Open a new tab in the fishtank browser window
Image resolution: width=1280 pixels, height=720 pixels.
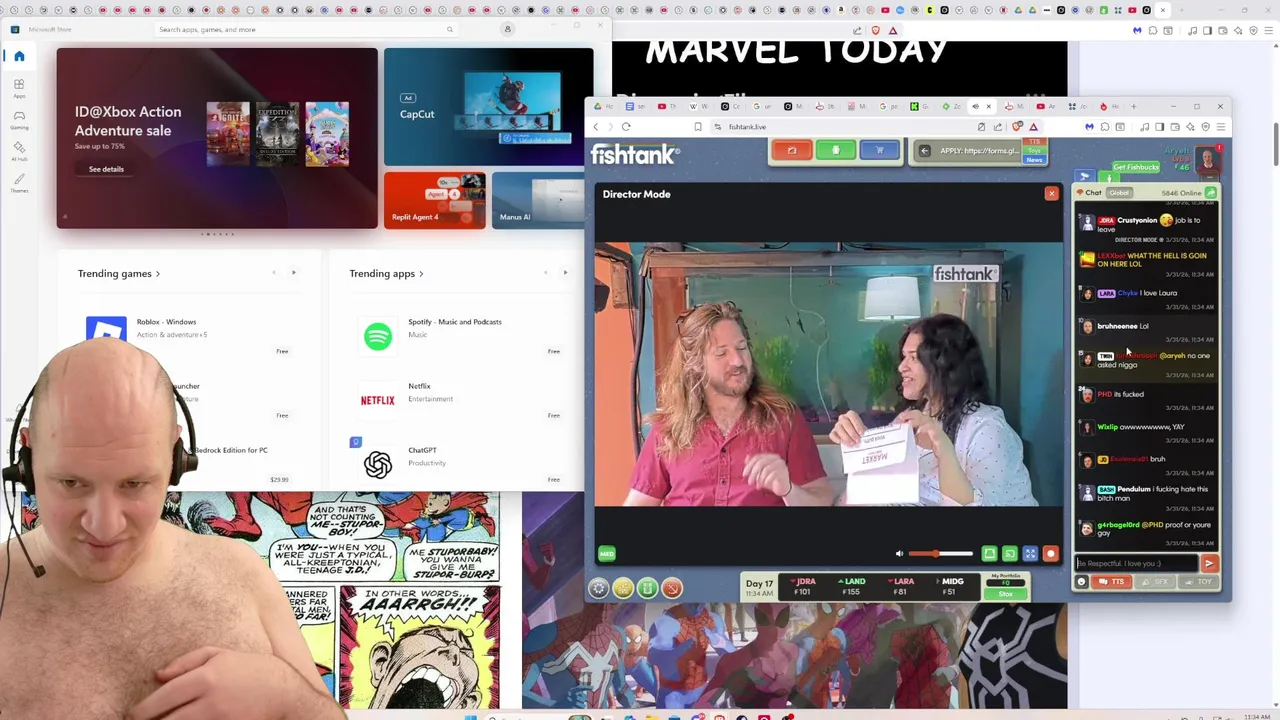pos(1133,106)
